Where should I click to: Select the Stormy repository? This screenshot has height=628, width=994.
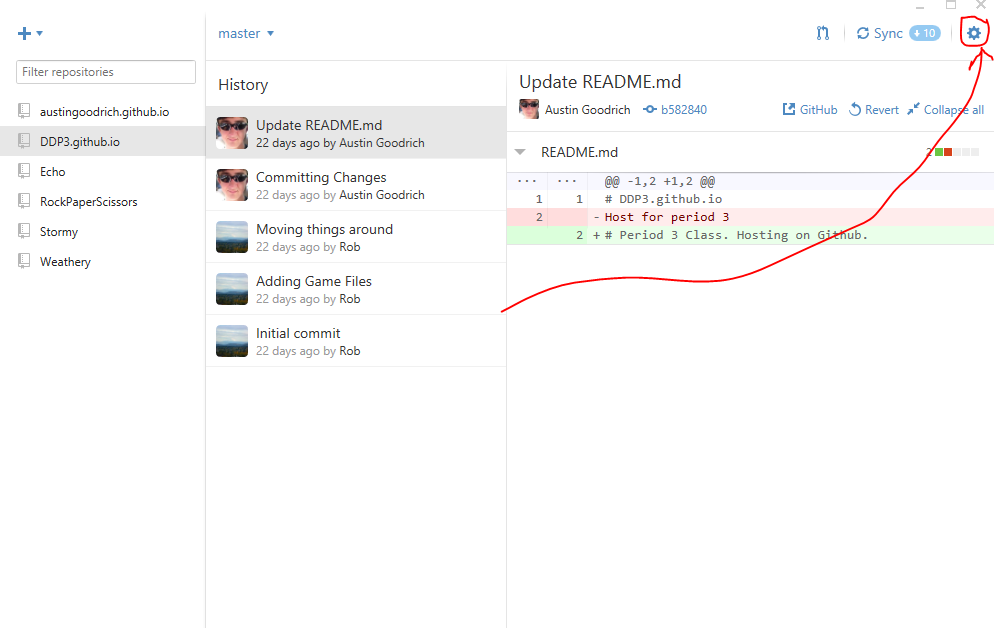(58, 232)
